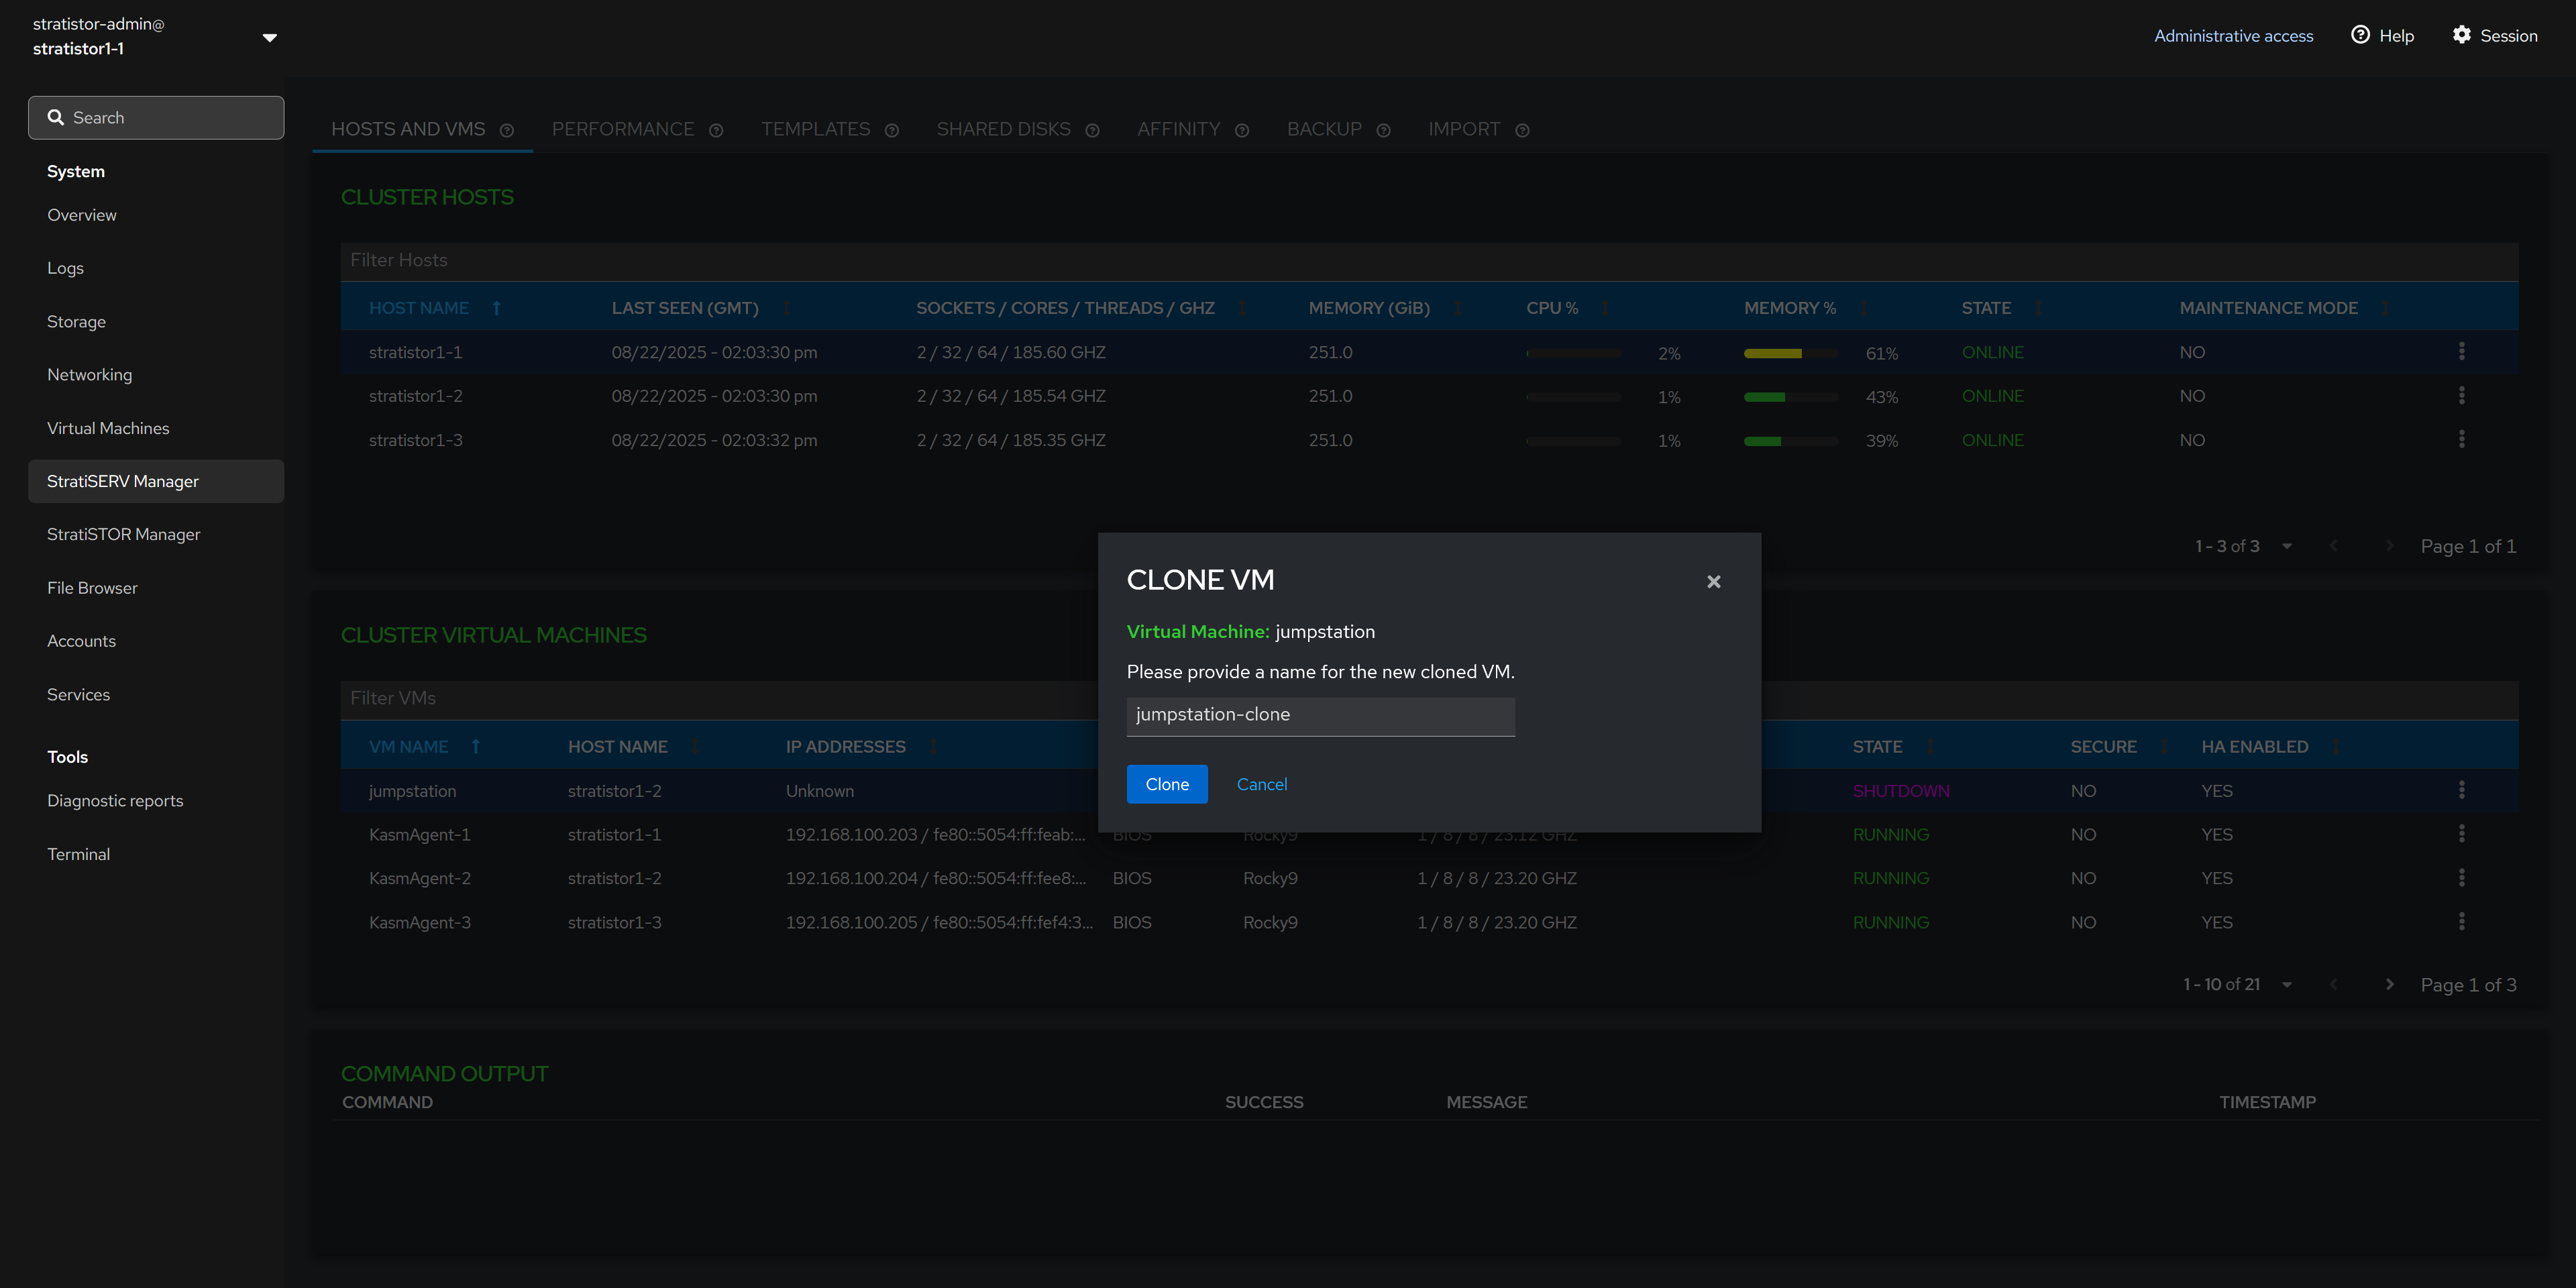This screenshot has height=1288, width=2576.
Task: Click the Clone button
Action: (1166, 784)
